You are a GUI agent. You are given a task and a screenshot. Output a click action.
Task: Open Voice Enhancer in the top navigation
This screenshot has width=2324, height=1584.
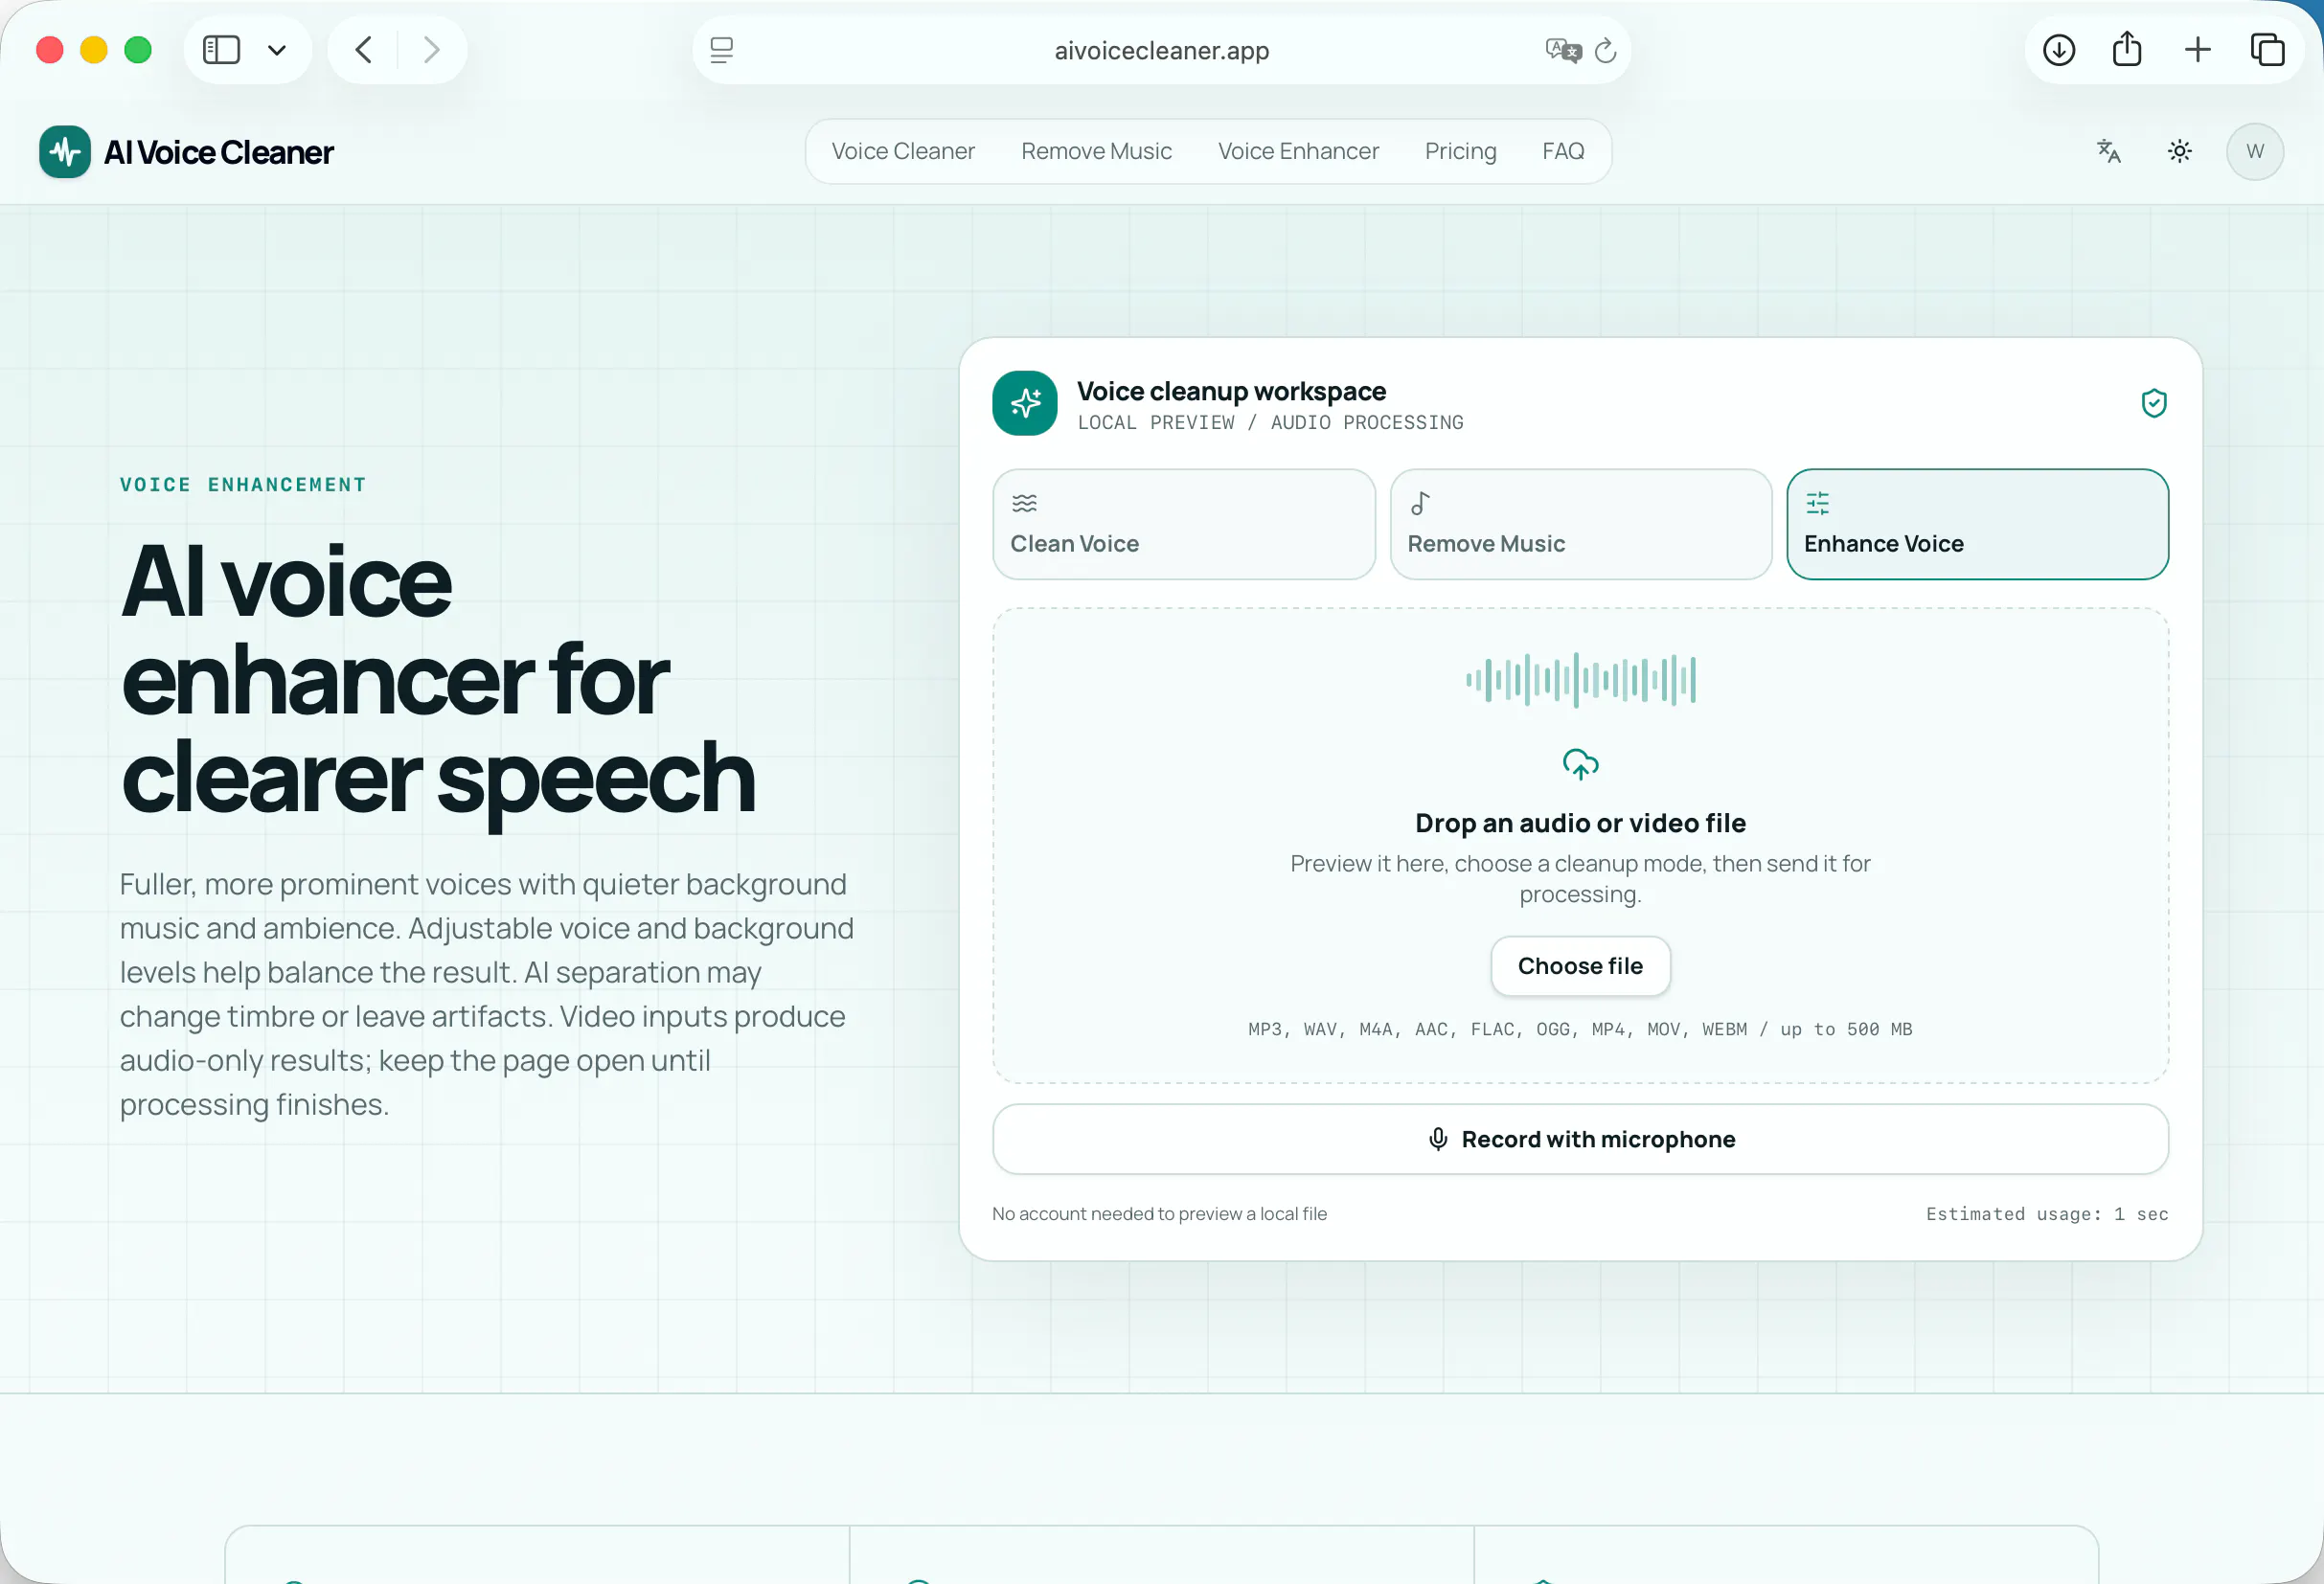click(1298, 151)
